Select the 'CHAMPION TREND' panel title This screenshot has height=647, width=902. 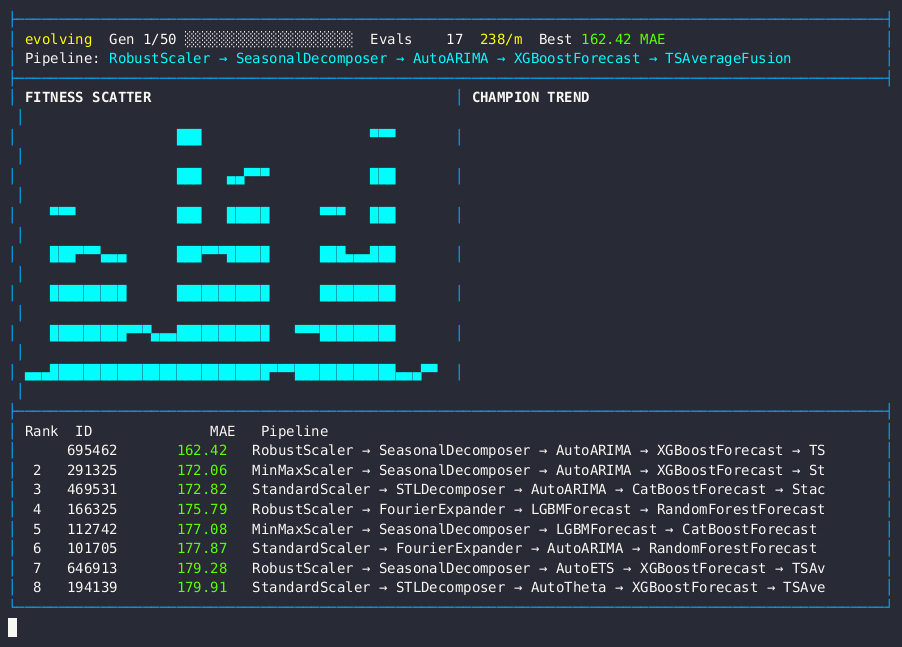530,97
